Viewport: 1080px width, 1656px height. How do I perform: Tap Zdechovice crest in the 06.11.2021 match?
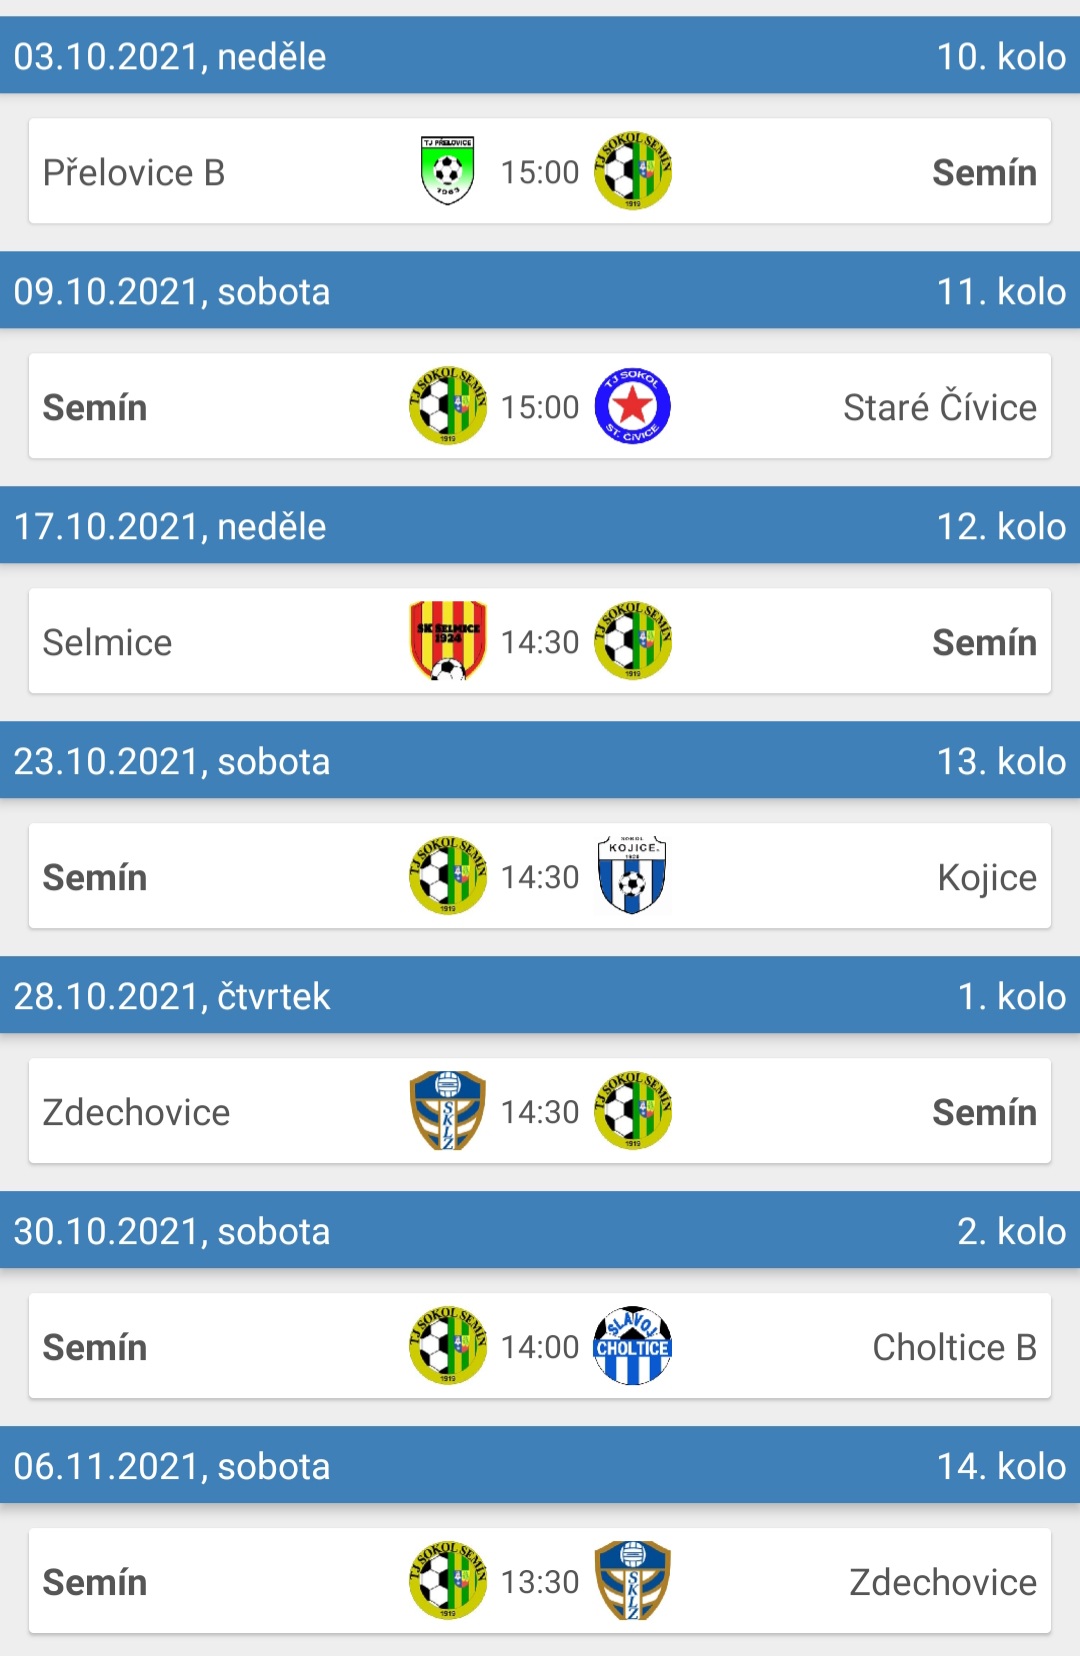[632, 1581]
